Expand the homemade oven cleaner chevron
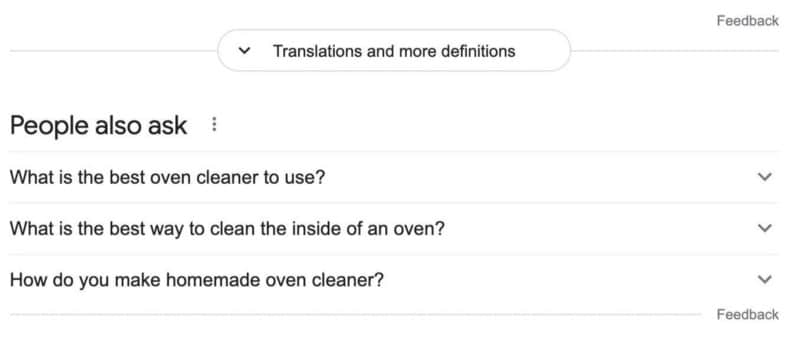This screenshot has width=800, height=361. (764, 279)
